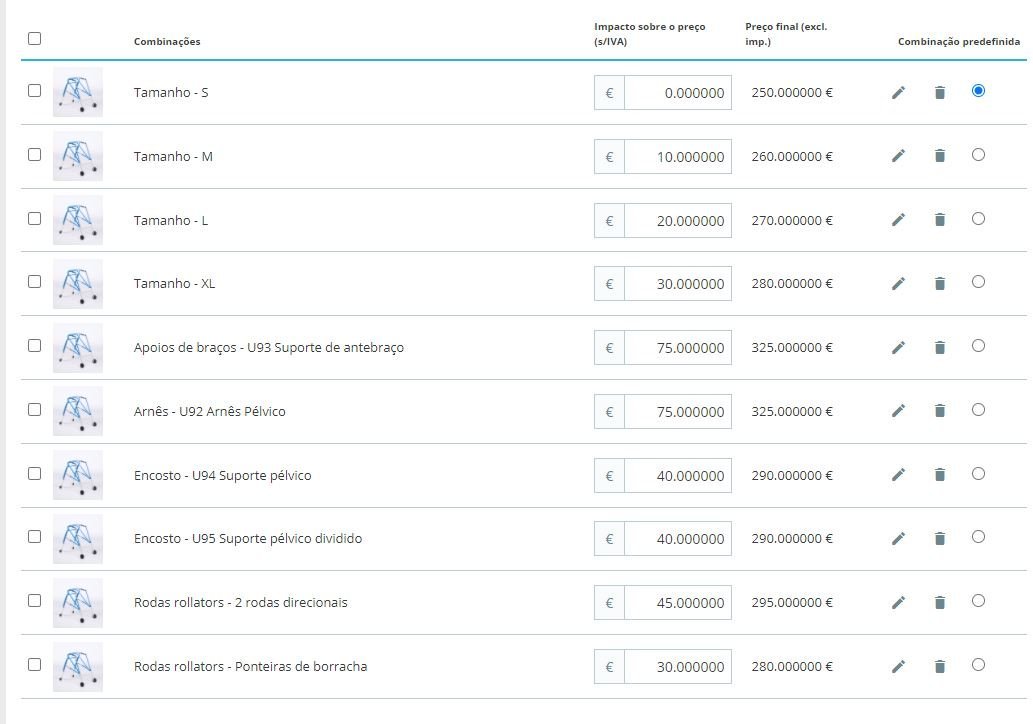The image size is (1033, 724).
Task: Set 2 rodas direcionais as default
Action: (978, 600)
